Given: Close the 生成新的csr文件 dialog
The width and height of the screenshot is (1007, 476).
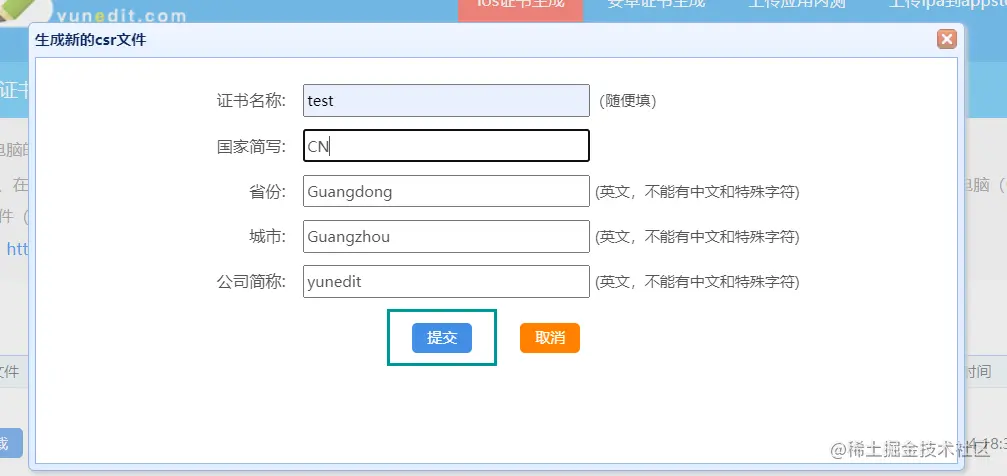Looking at the screenshot, I should pos(946,39).
